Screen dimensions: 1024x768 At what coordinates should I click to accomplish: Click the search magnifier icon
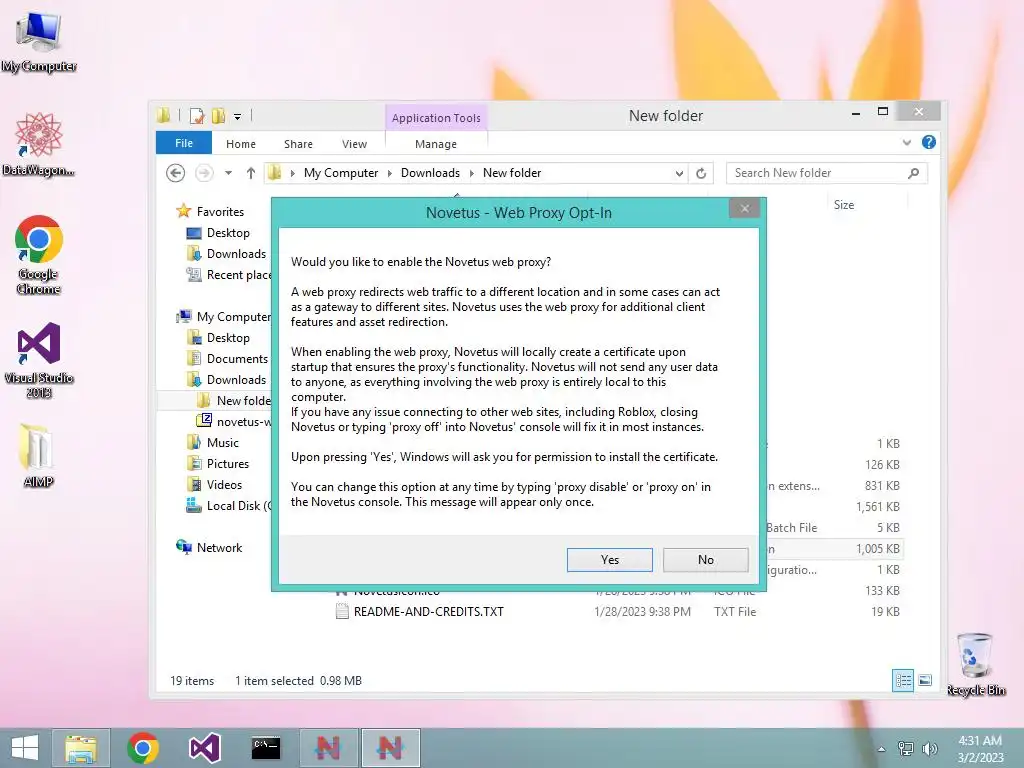pyautogui.click(x=913, y=173)
